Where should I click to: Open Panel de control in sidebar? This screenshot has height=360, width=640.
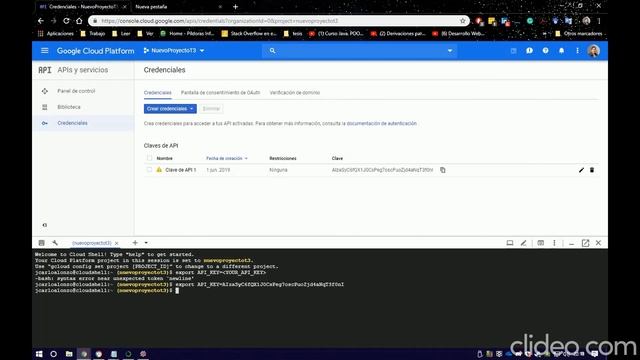[76, 91]
